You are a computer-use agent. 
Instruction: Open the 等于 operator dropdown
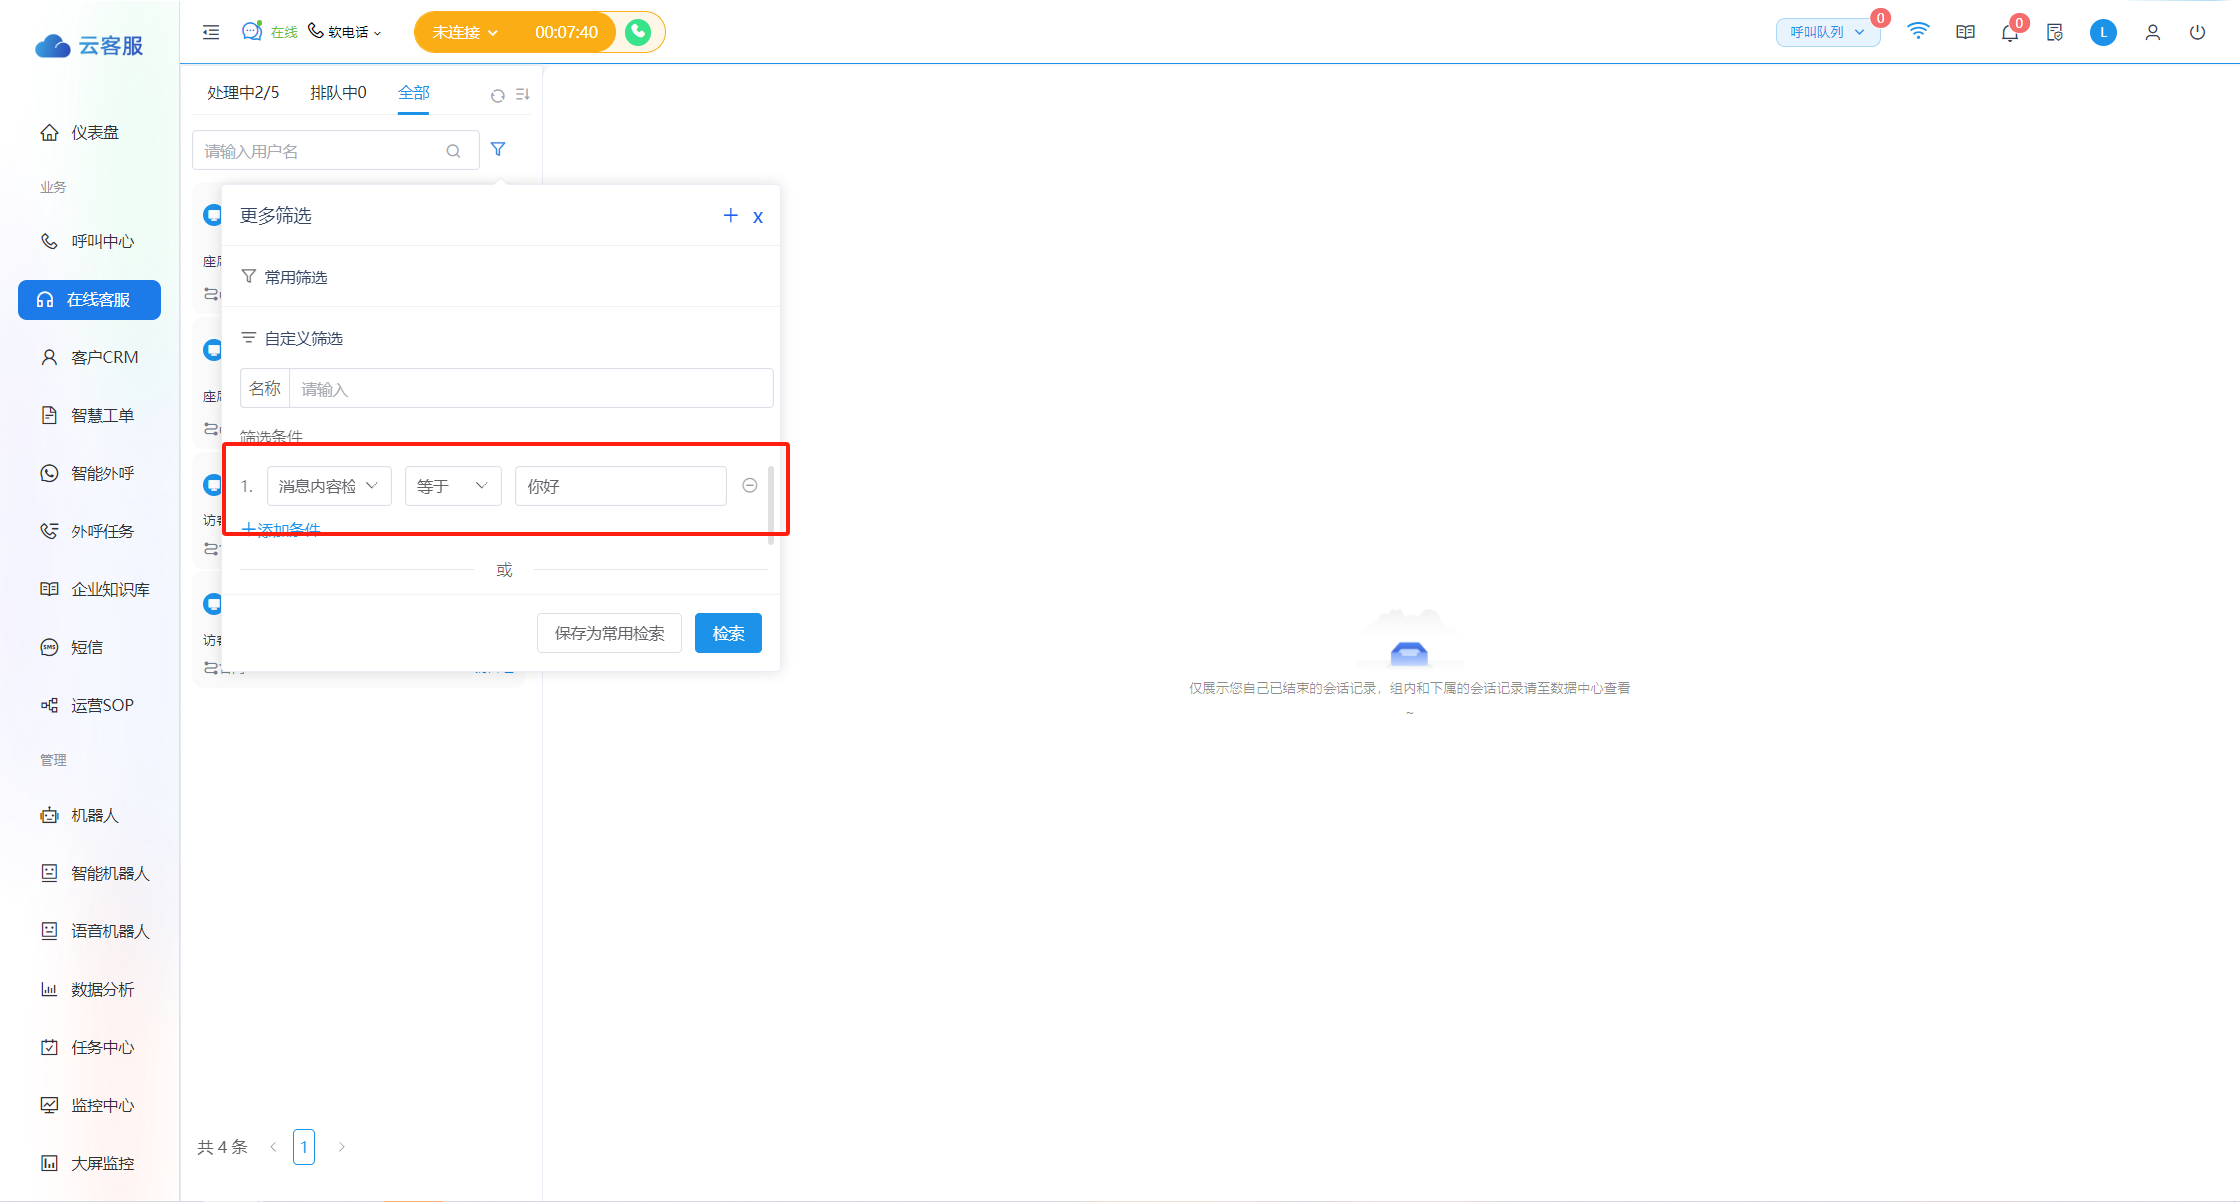pyautogui.click(x=453, y=486)
